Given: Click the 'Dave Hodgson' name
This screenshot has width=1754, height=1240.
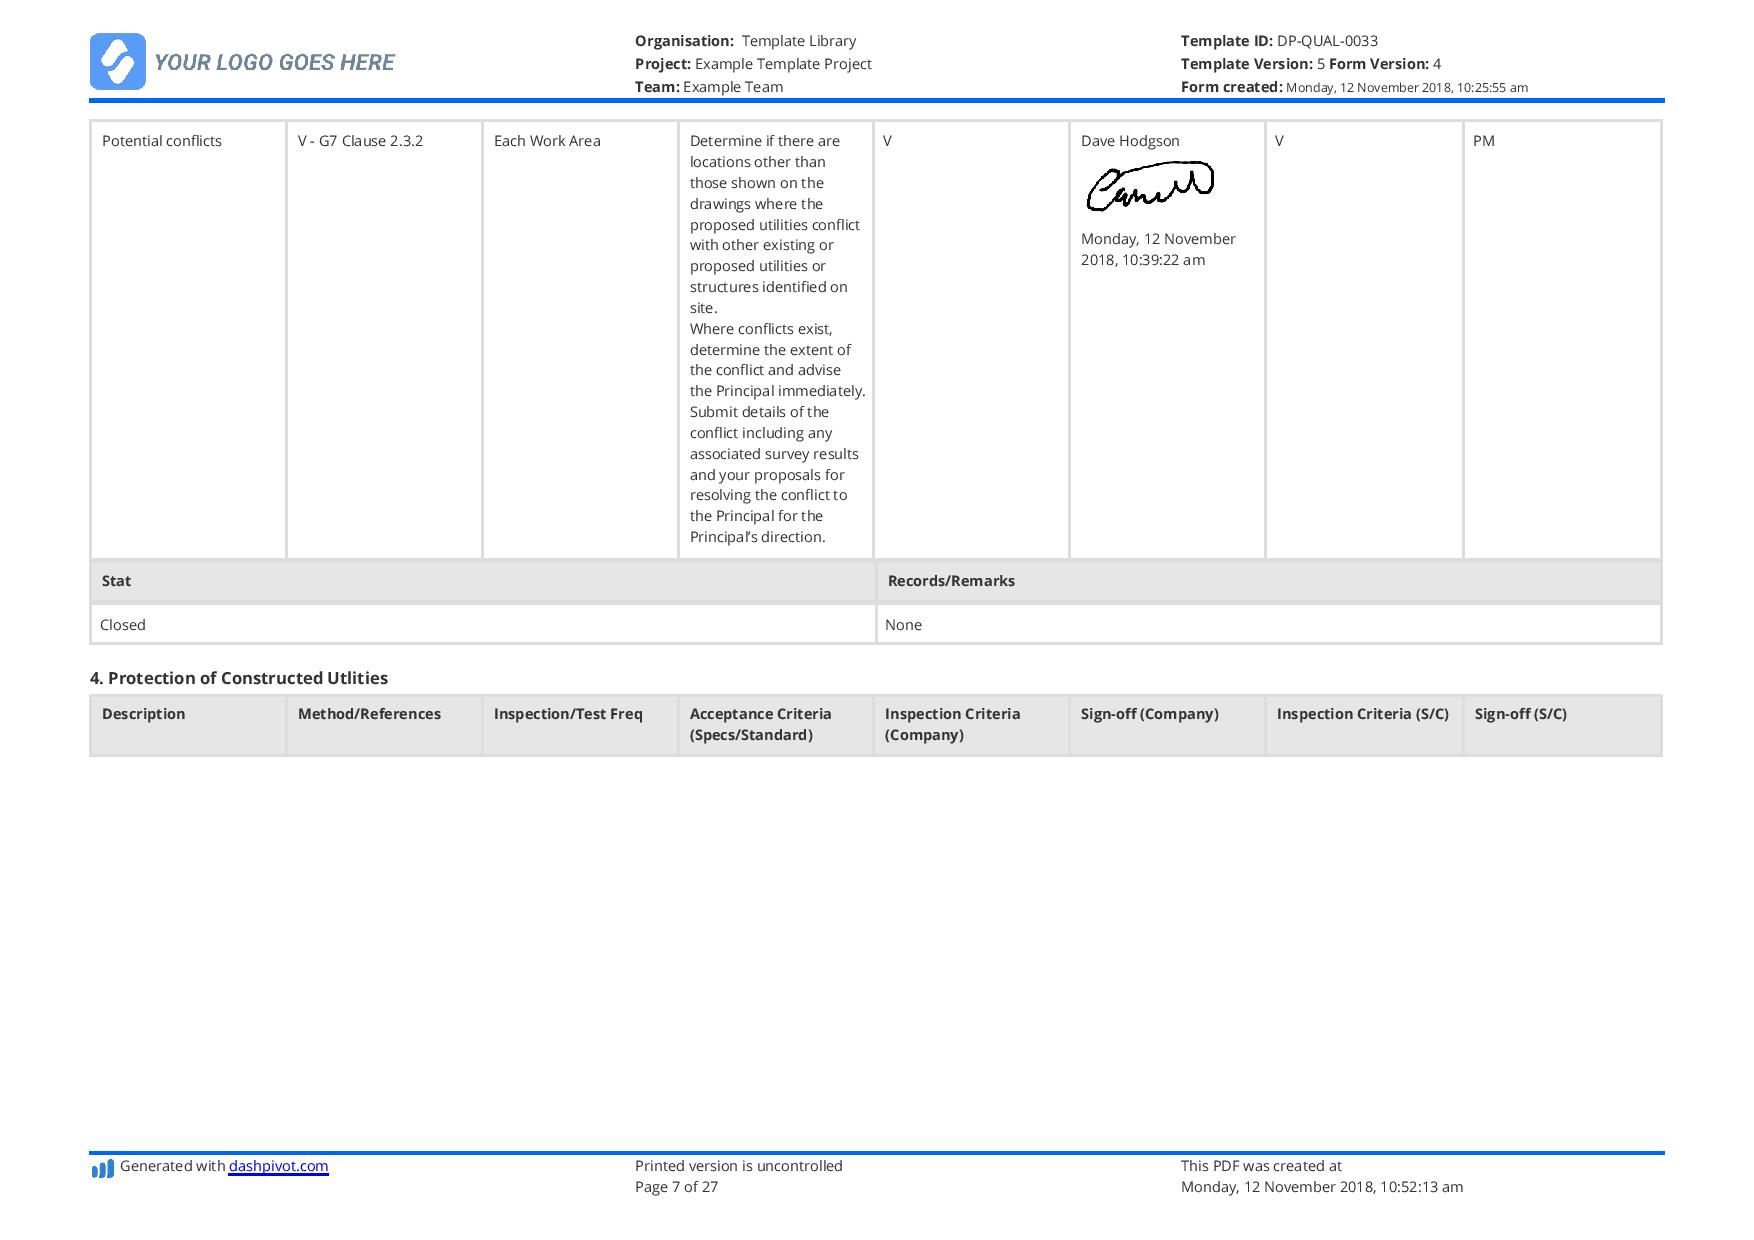Looking at the screenshot, I should (x=1130, y=141).
